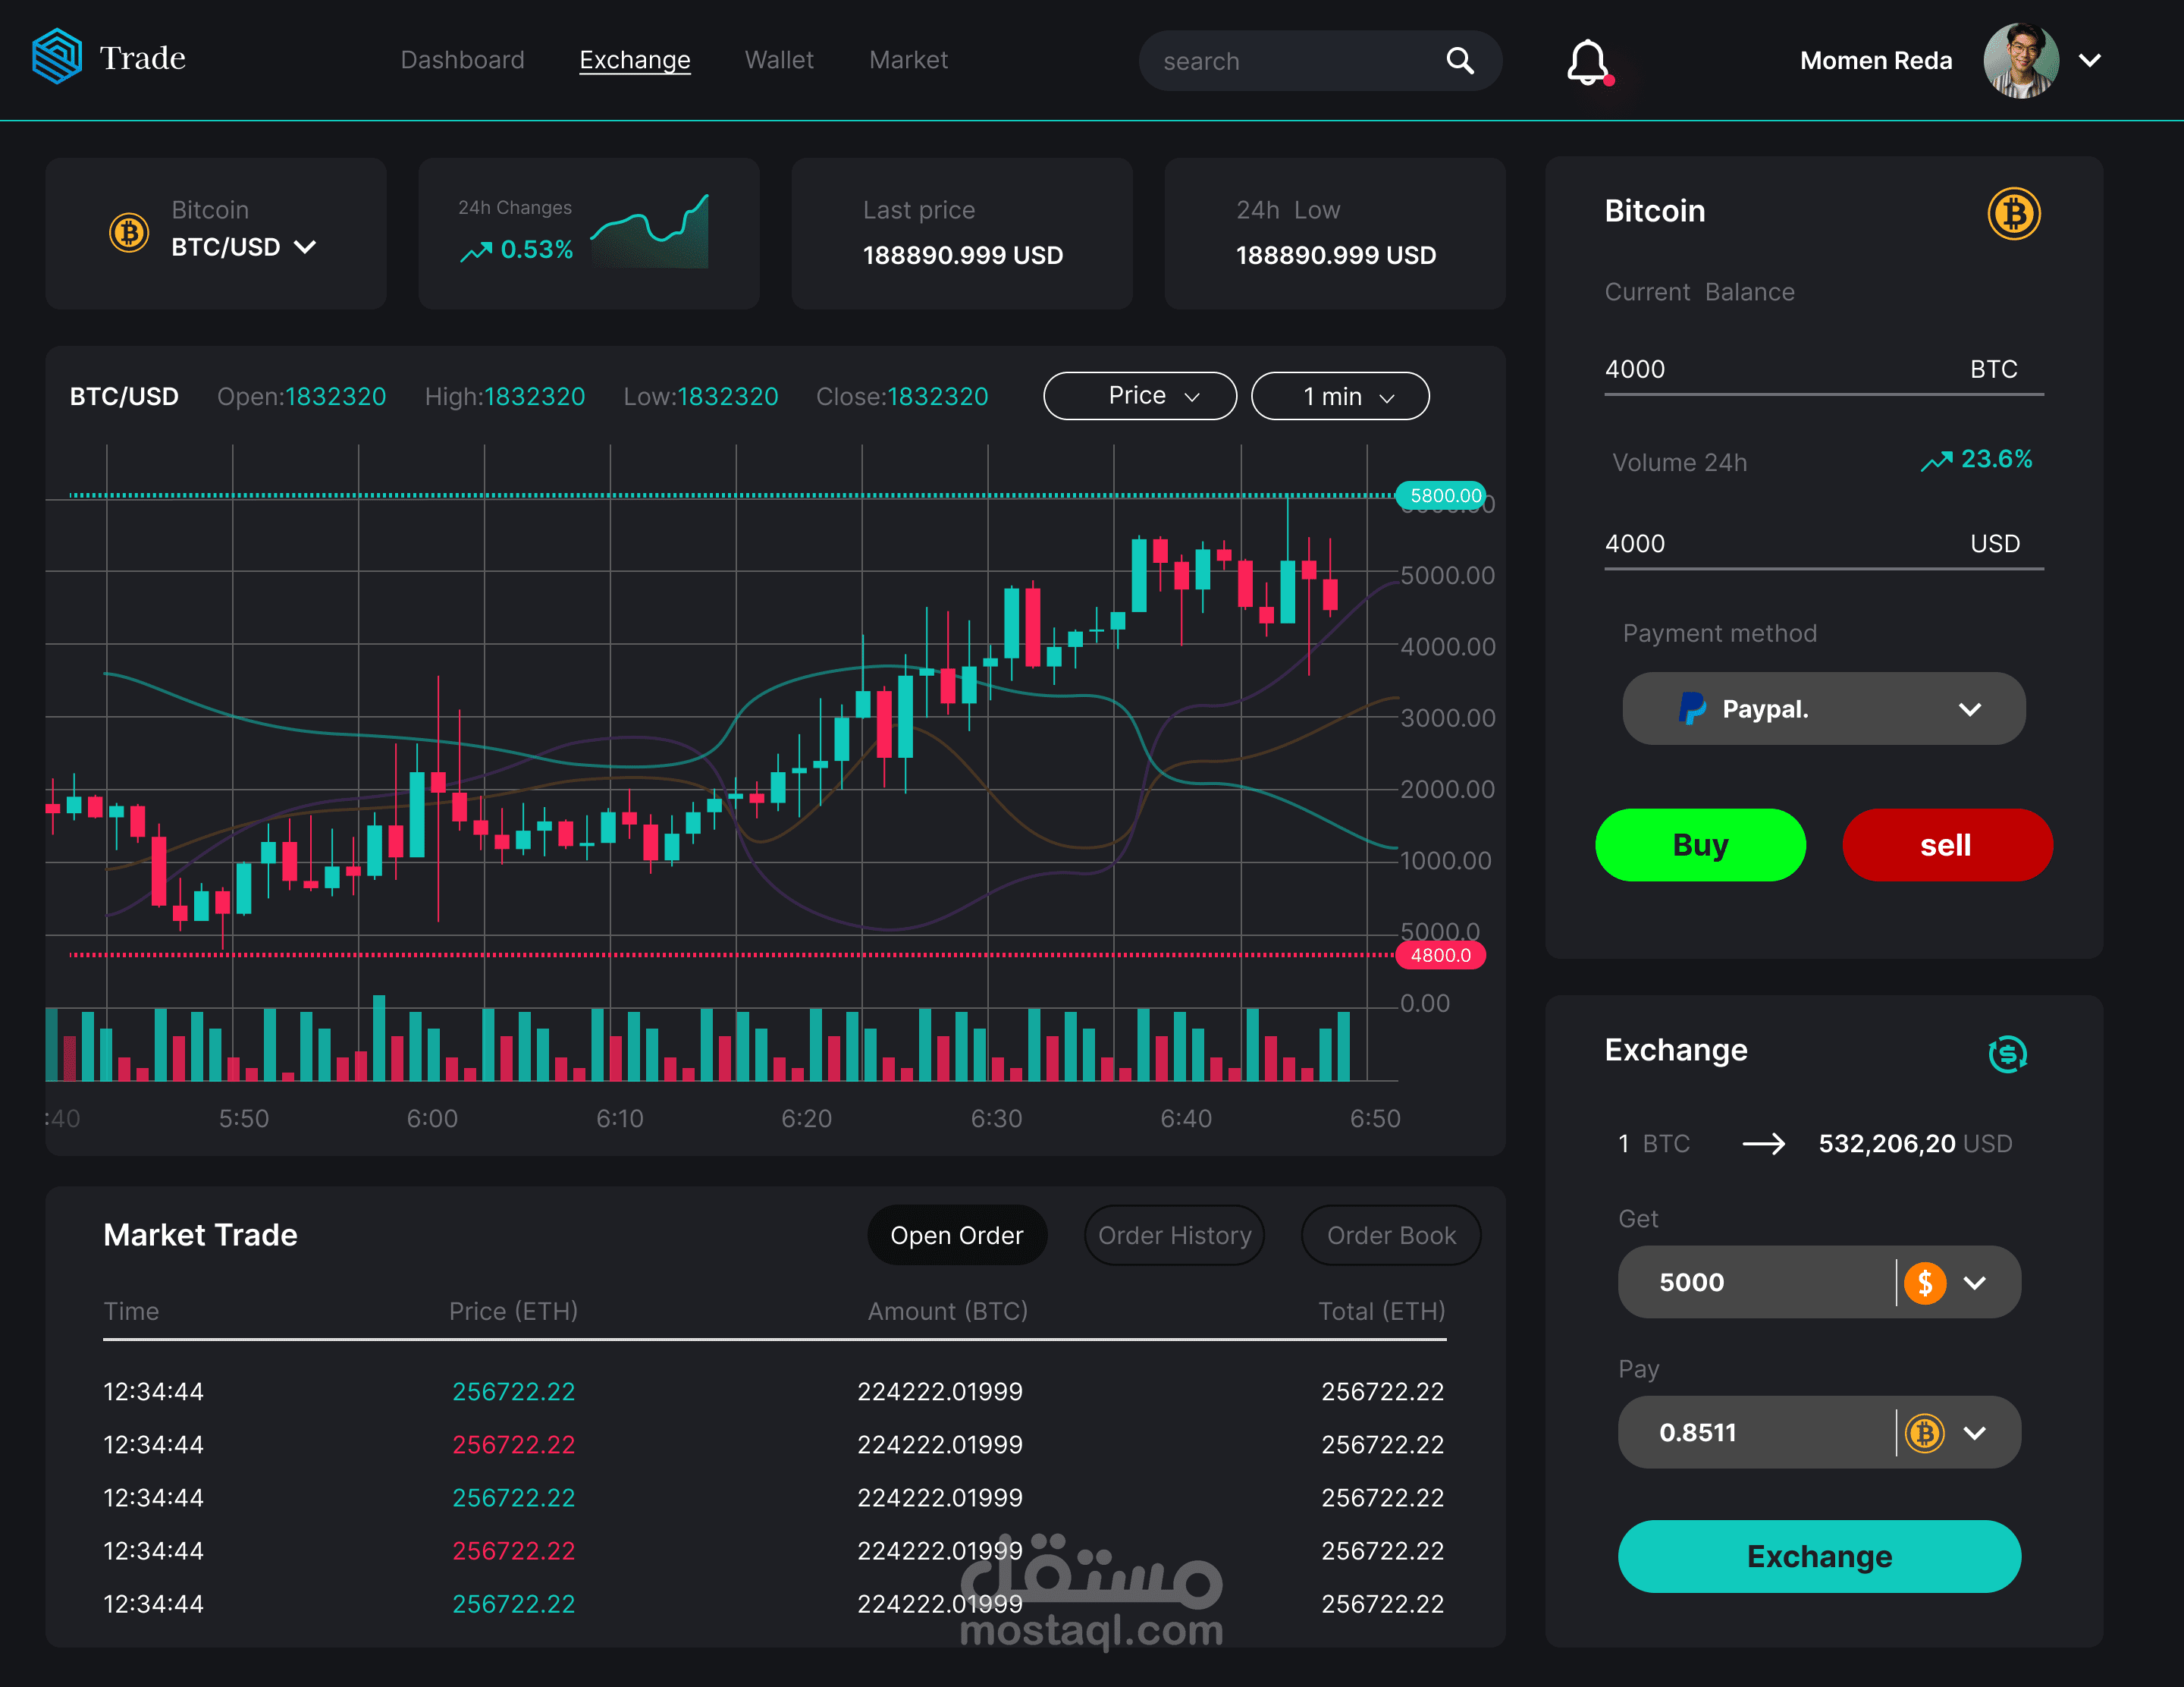Click the BTC/USD pair Bitcoin icon
This screenshot has width=2184, height=1687.
pos(129,233)
